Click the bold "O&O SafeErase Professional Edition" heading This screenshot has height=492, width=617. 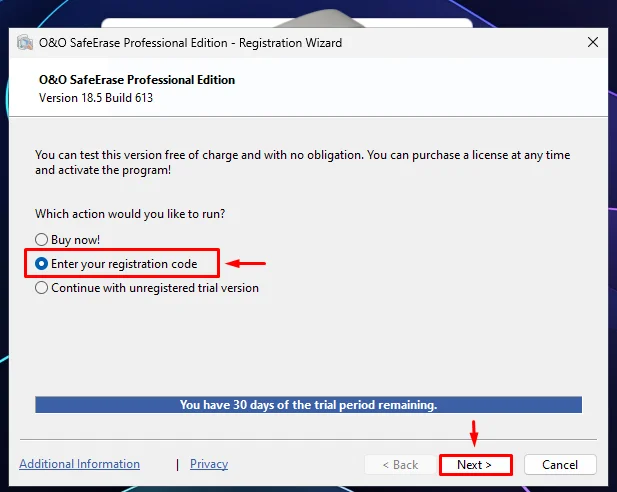(x=137, y=80)
